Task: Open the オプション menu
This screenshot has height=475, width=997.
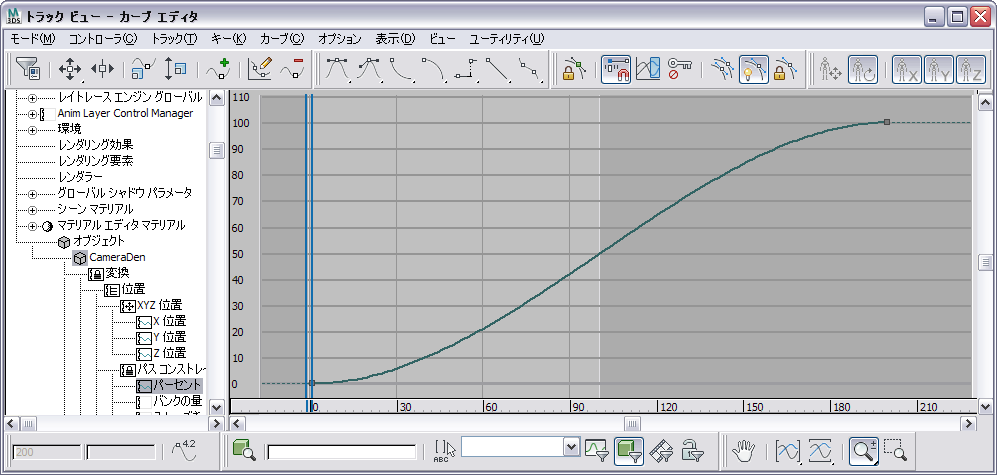Action: (340, 39)
